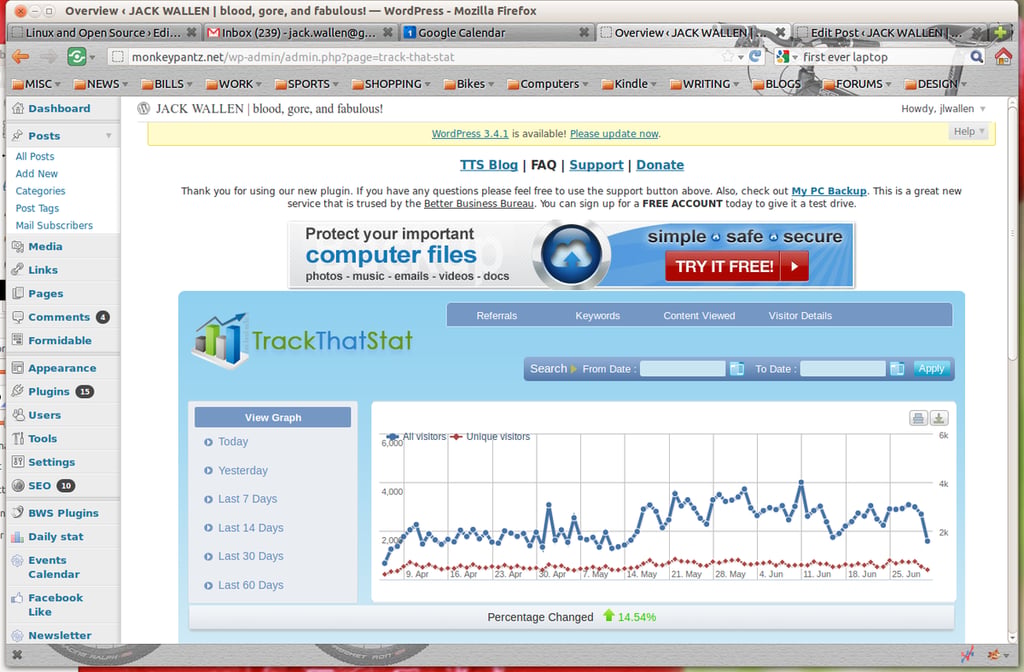Collapse the Posts submenu arrow
This screenshot has height=672, width=1024.
[x=108, y=136]
